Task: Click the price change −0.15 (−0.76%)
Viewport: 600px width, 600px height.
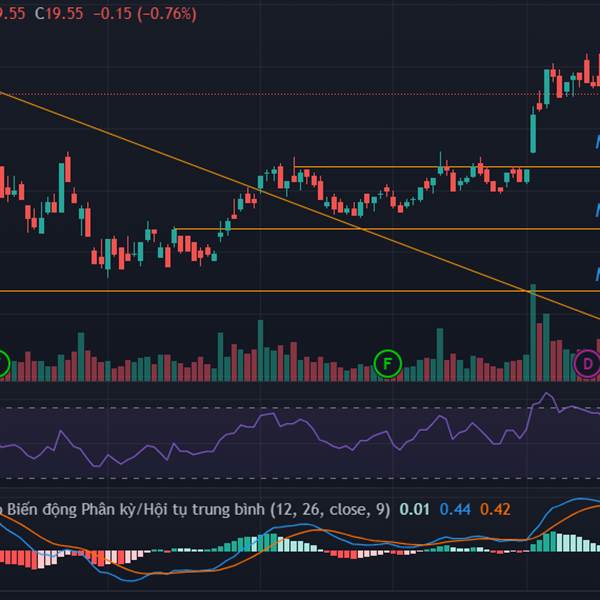Action: click(x=145, y=14)
